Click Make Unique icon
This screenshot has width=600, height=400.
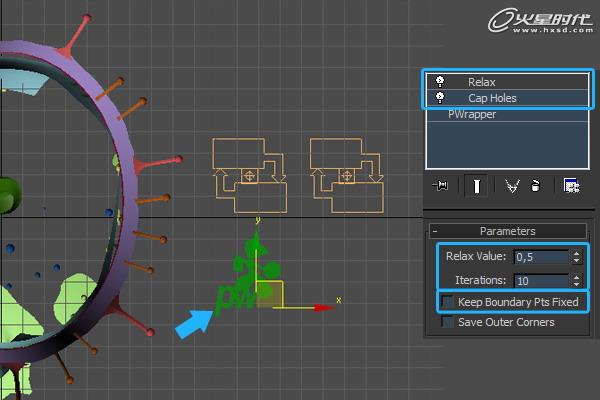pyautogui.click(x=512, y=185)
